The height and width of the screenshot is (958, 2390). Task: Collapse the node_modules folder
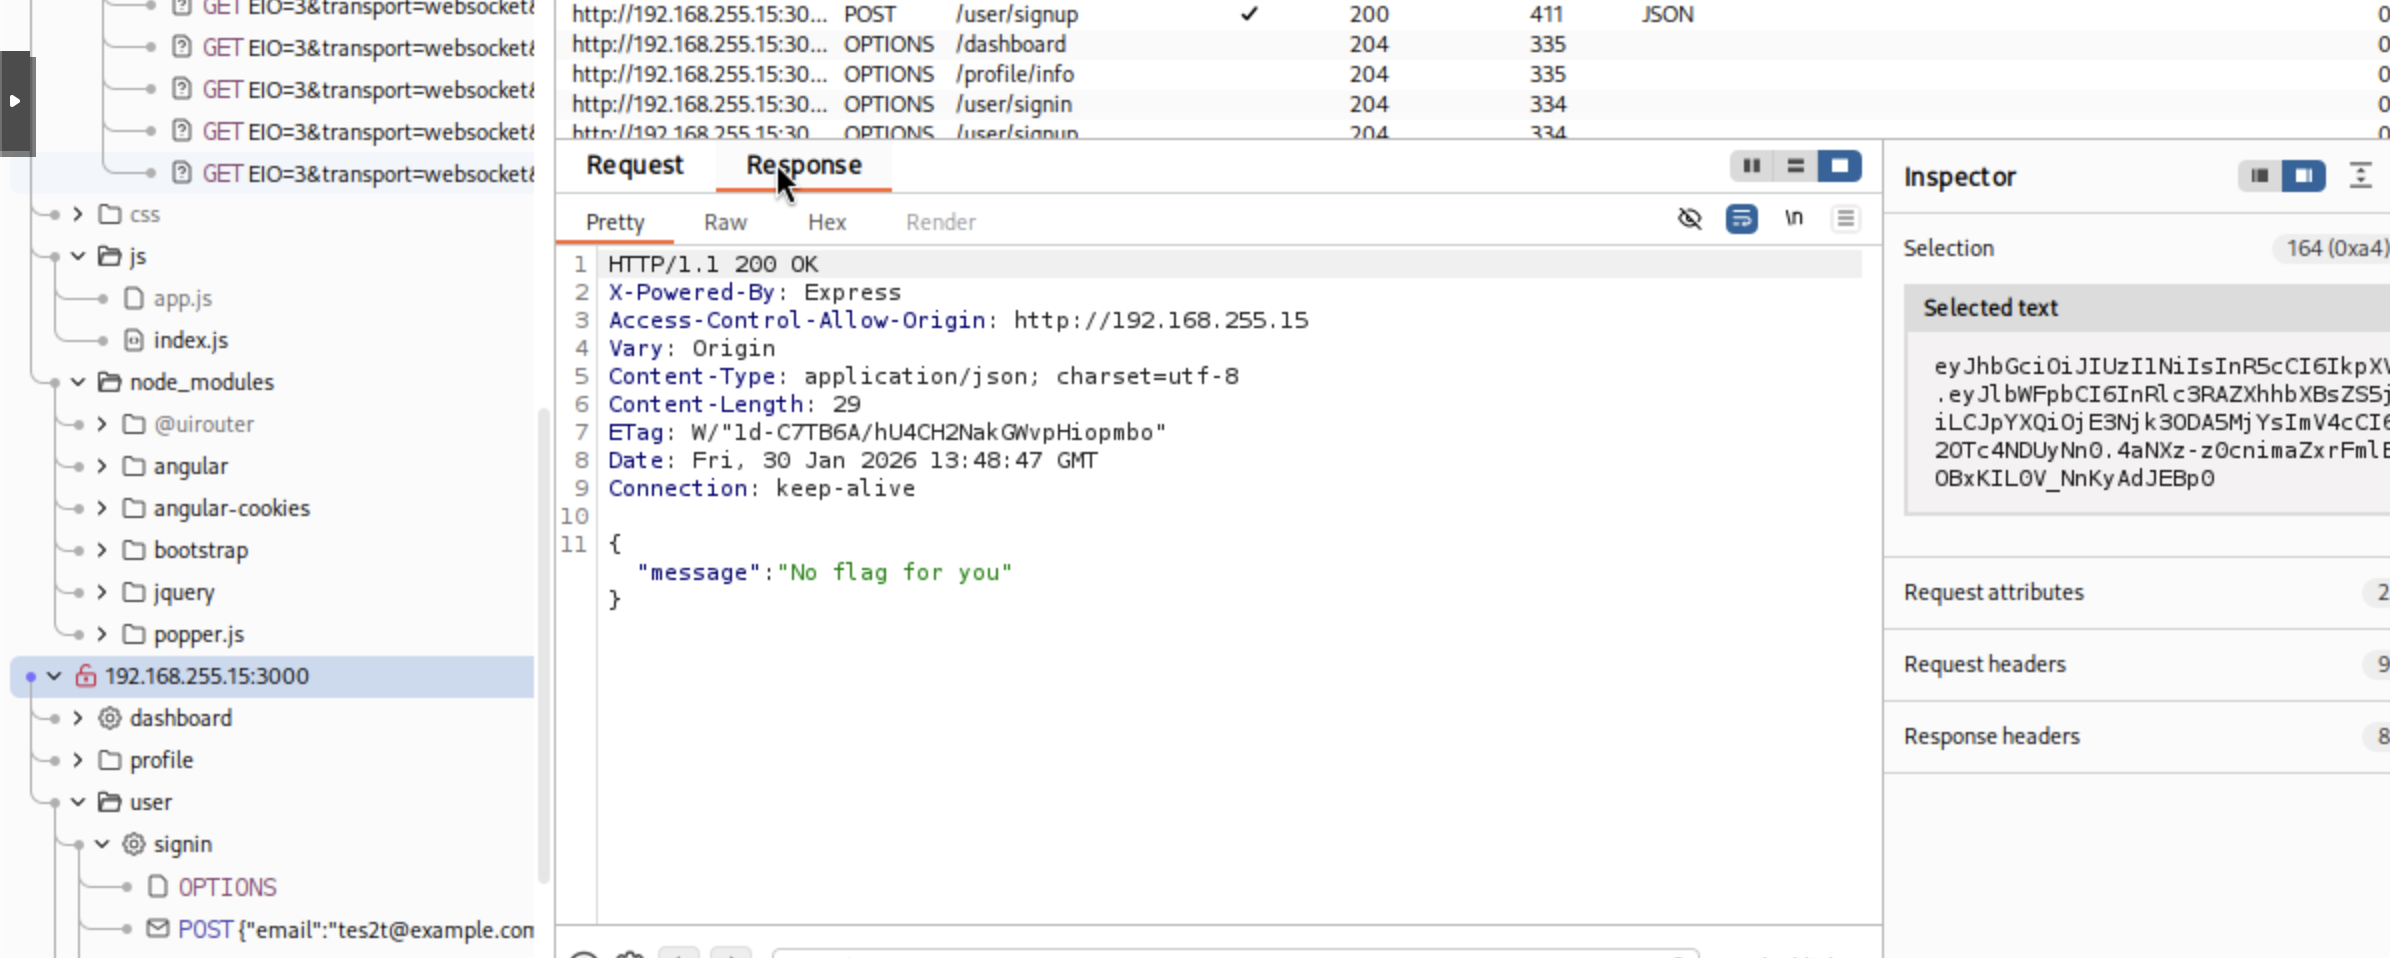coord(78,382)
